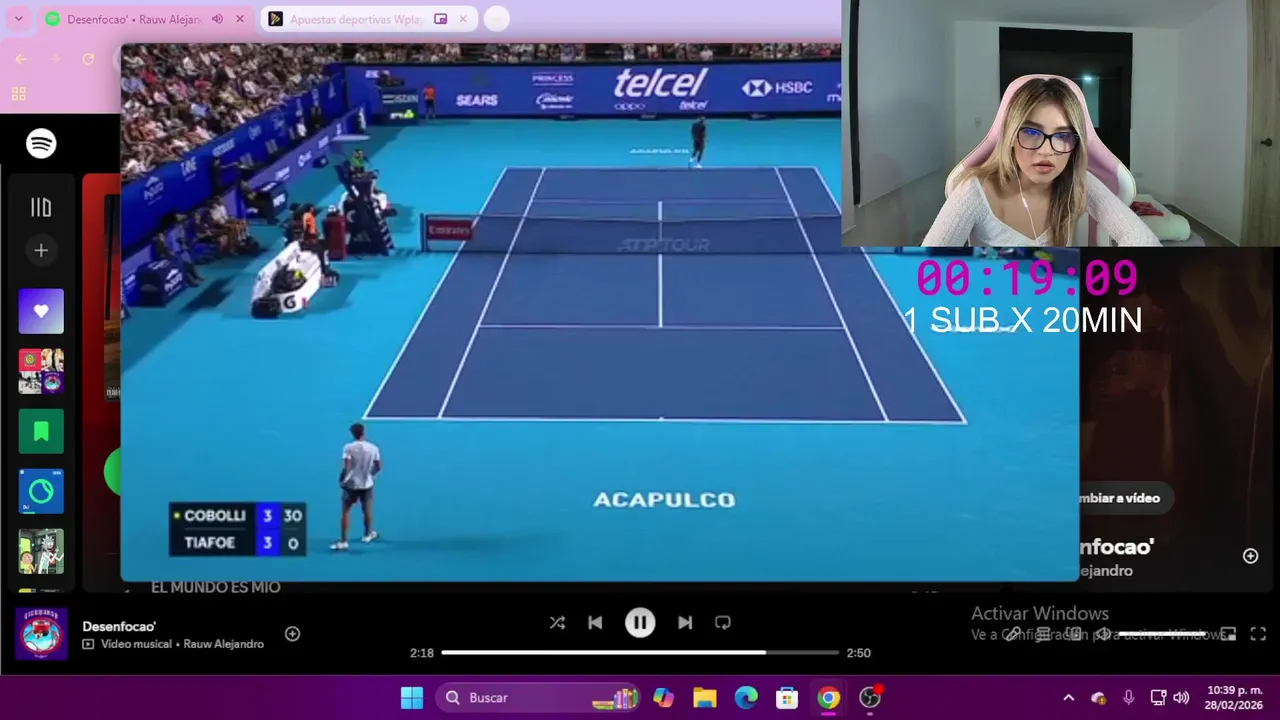Adjust the Spotify volume slider

point(1164,633)
